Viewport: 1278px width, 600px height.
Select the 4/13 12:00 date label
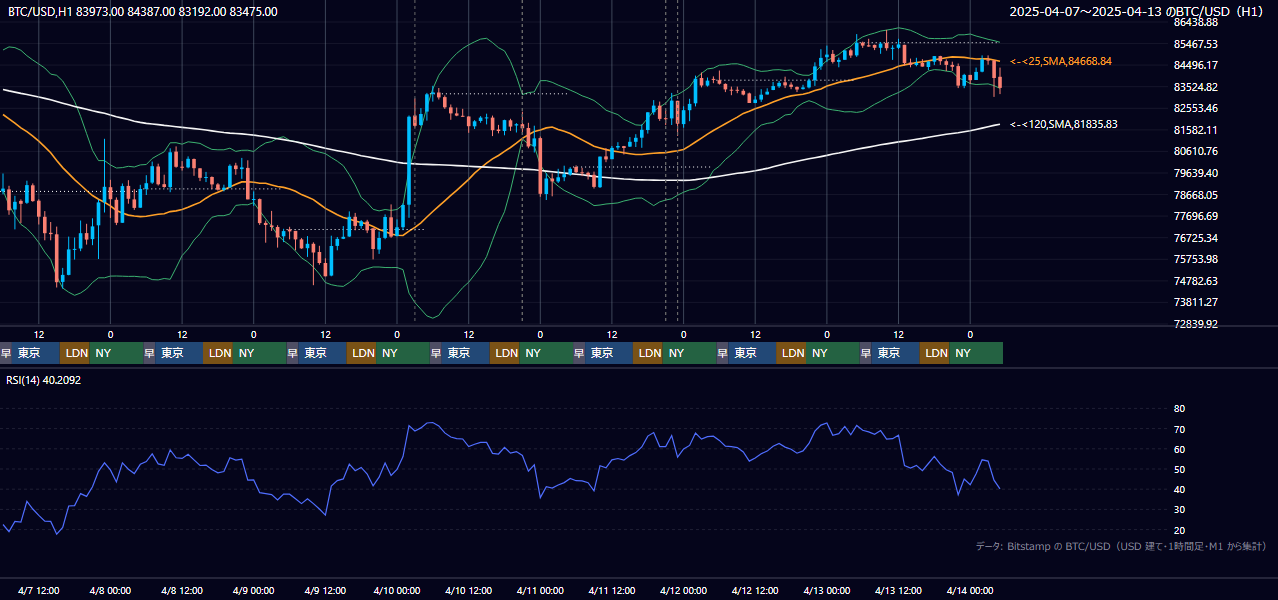pyautogui.click(x=898, y=590)
